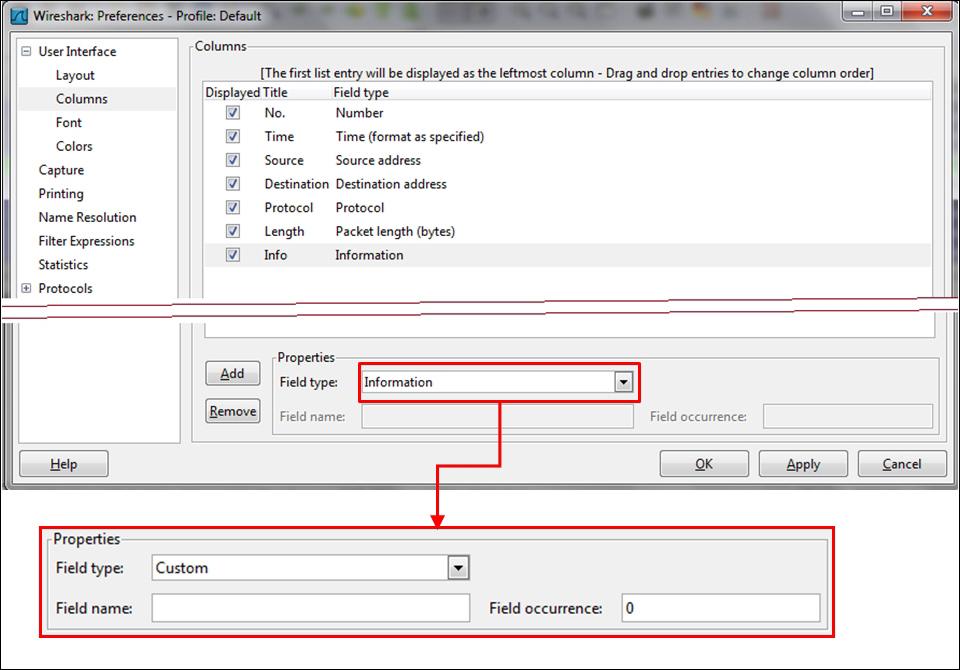
Task: Toggle the Destination column checkbox
Action: tap(233, 184)
